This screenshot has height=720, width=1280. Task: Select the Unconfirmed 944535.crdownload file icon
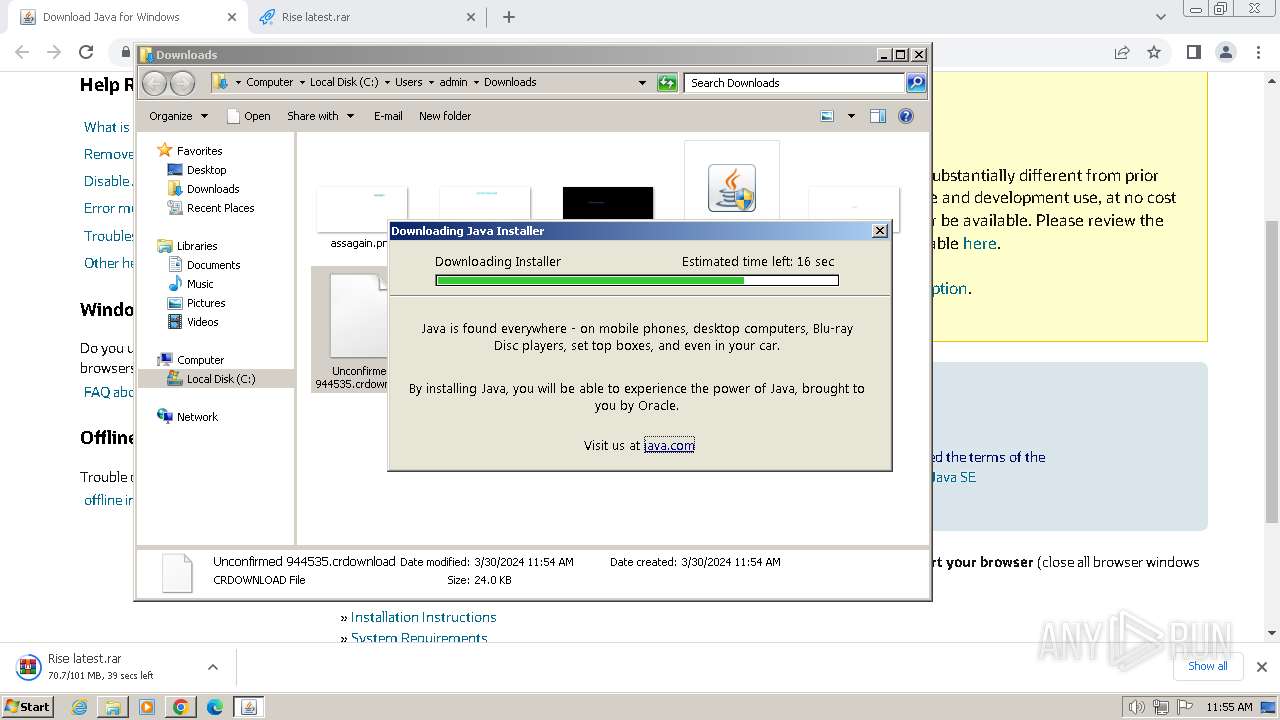(x=358, y=317)
